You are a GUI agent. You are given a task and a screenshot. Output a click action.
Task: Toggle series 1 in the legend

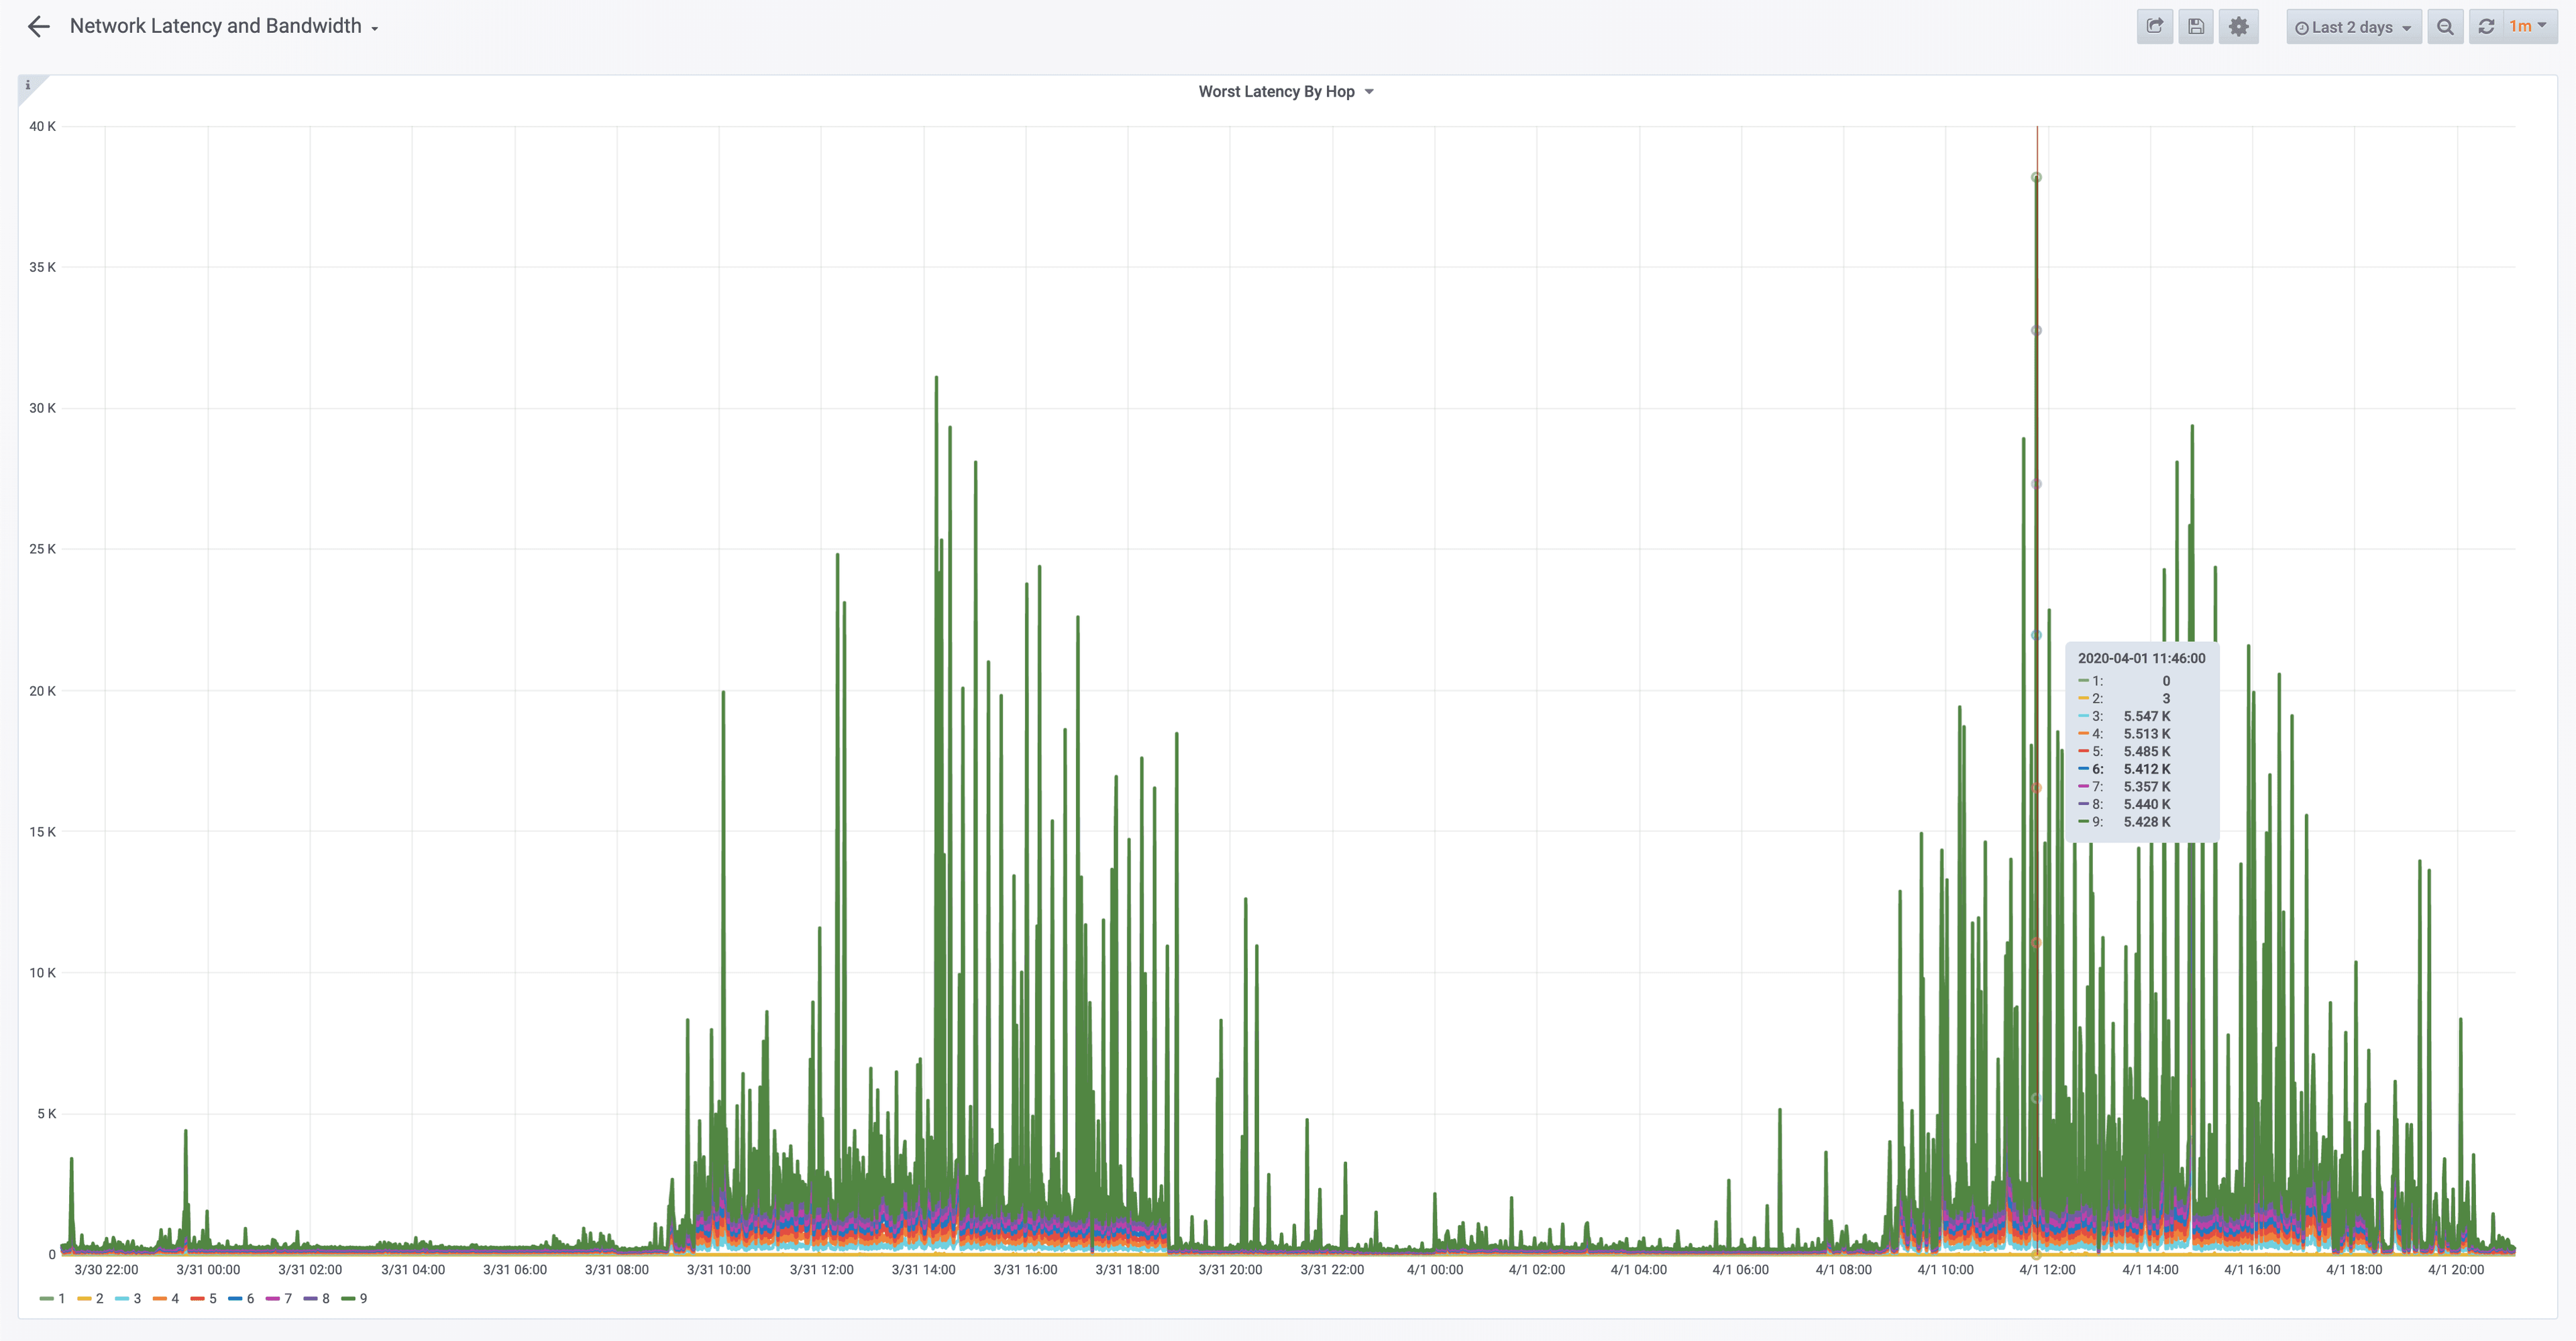click(x=61, y=1298)
